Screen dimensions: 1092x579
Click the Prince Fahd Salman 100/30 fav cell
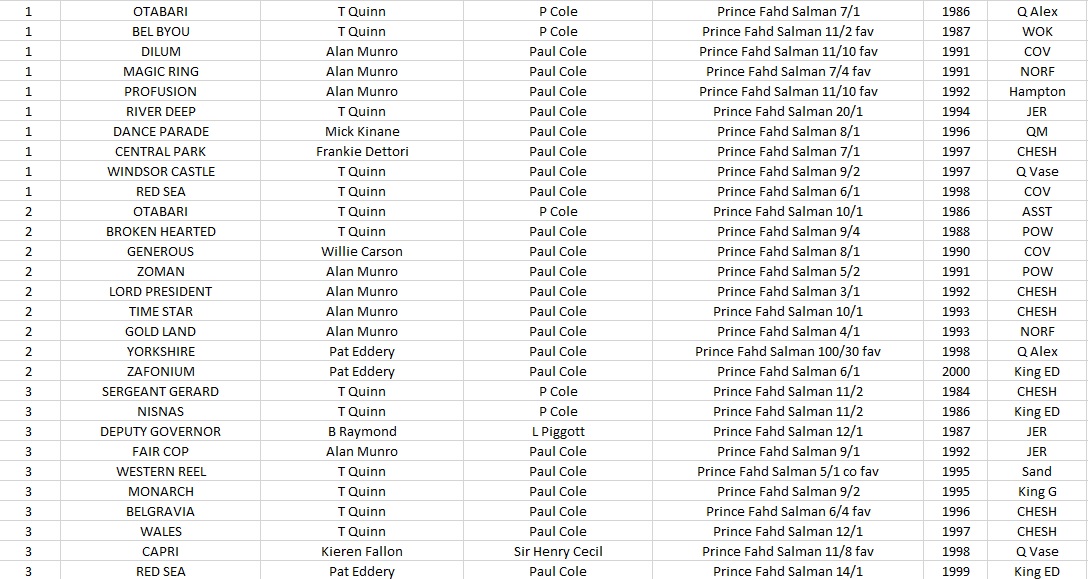pos(788,351)
